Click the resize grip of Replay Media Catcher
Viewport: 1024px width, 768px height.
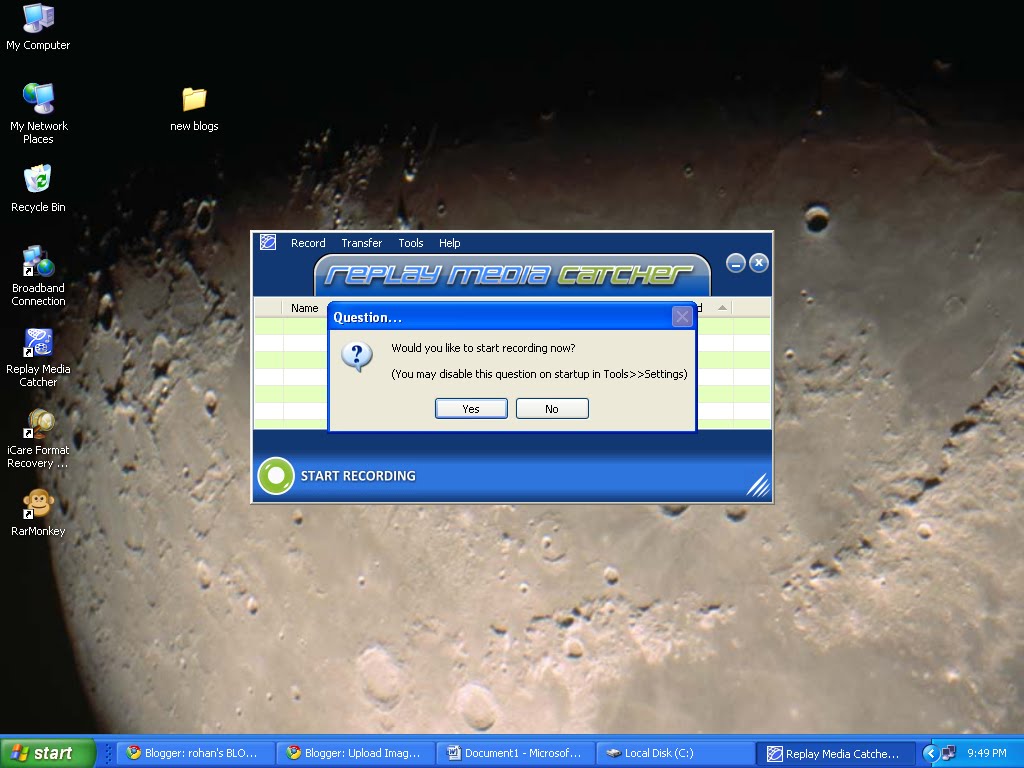coord(758,485)
